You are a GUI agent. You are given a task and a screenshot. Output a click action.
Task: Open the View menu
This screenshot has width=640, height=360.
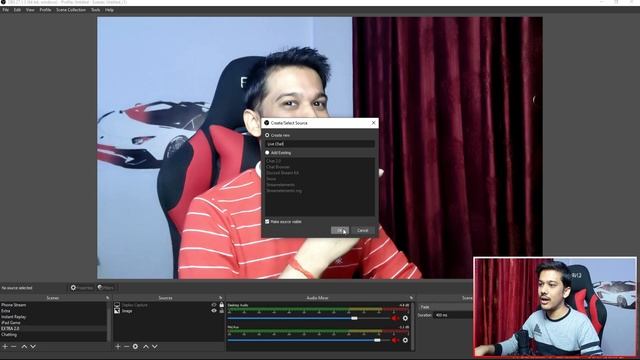pos(30,10)
